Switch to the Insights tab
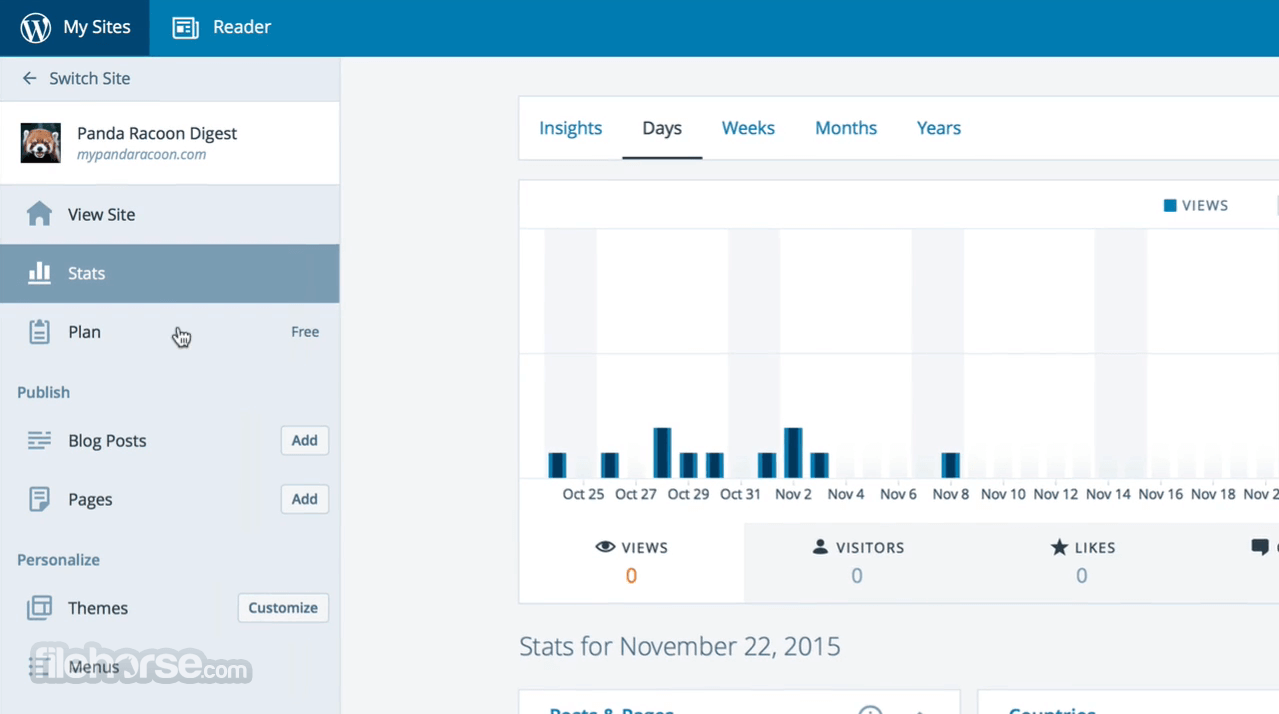Image resolution: width=1279 pixels, height=714 pixels. tap(570, 128)
